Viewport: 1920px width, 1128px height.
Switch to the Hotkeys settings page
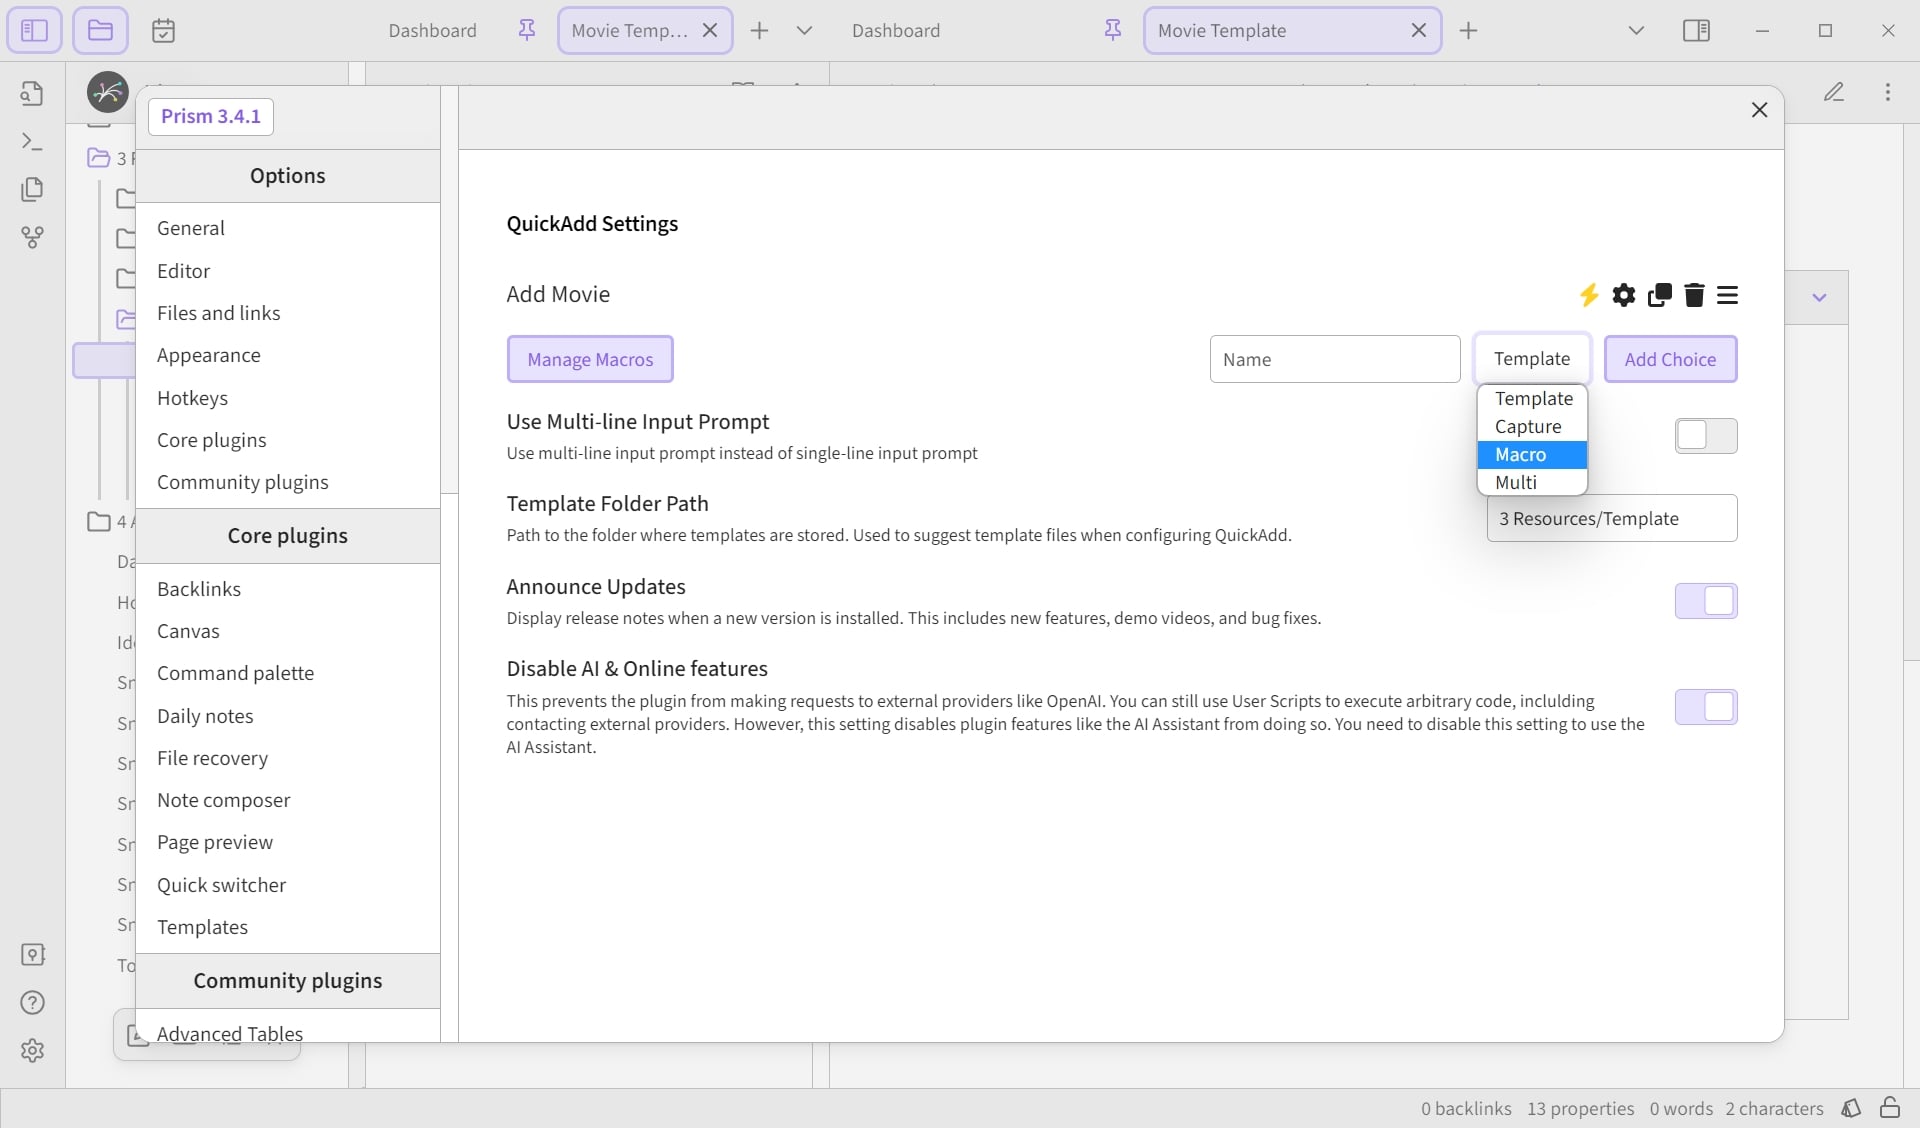pyautogui.click(x=193, y=398)
